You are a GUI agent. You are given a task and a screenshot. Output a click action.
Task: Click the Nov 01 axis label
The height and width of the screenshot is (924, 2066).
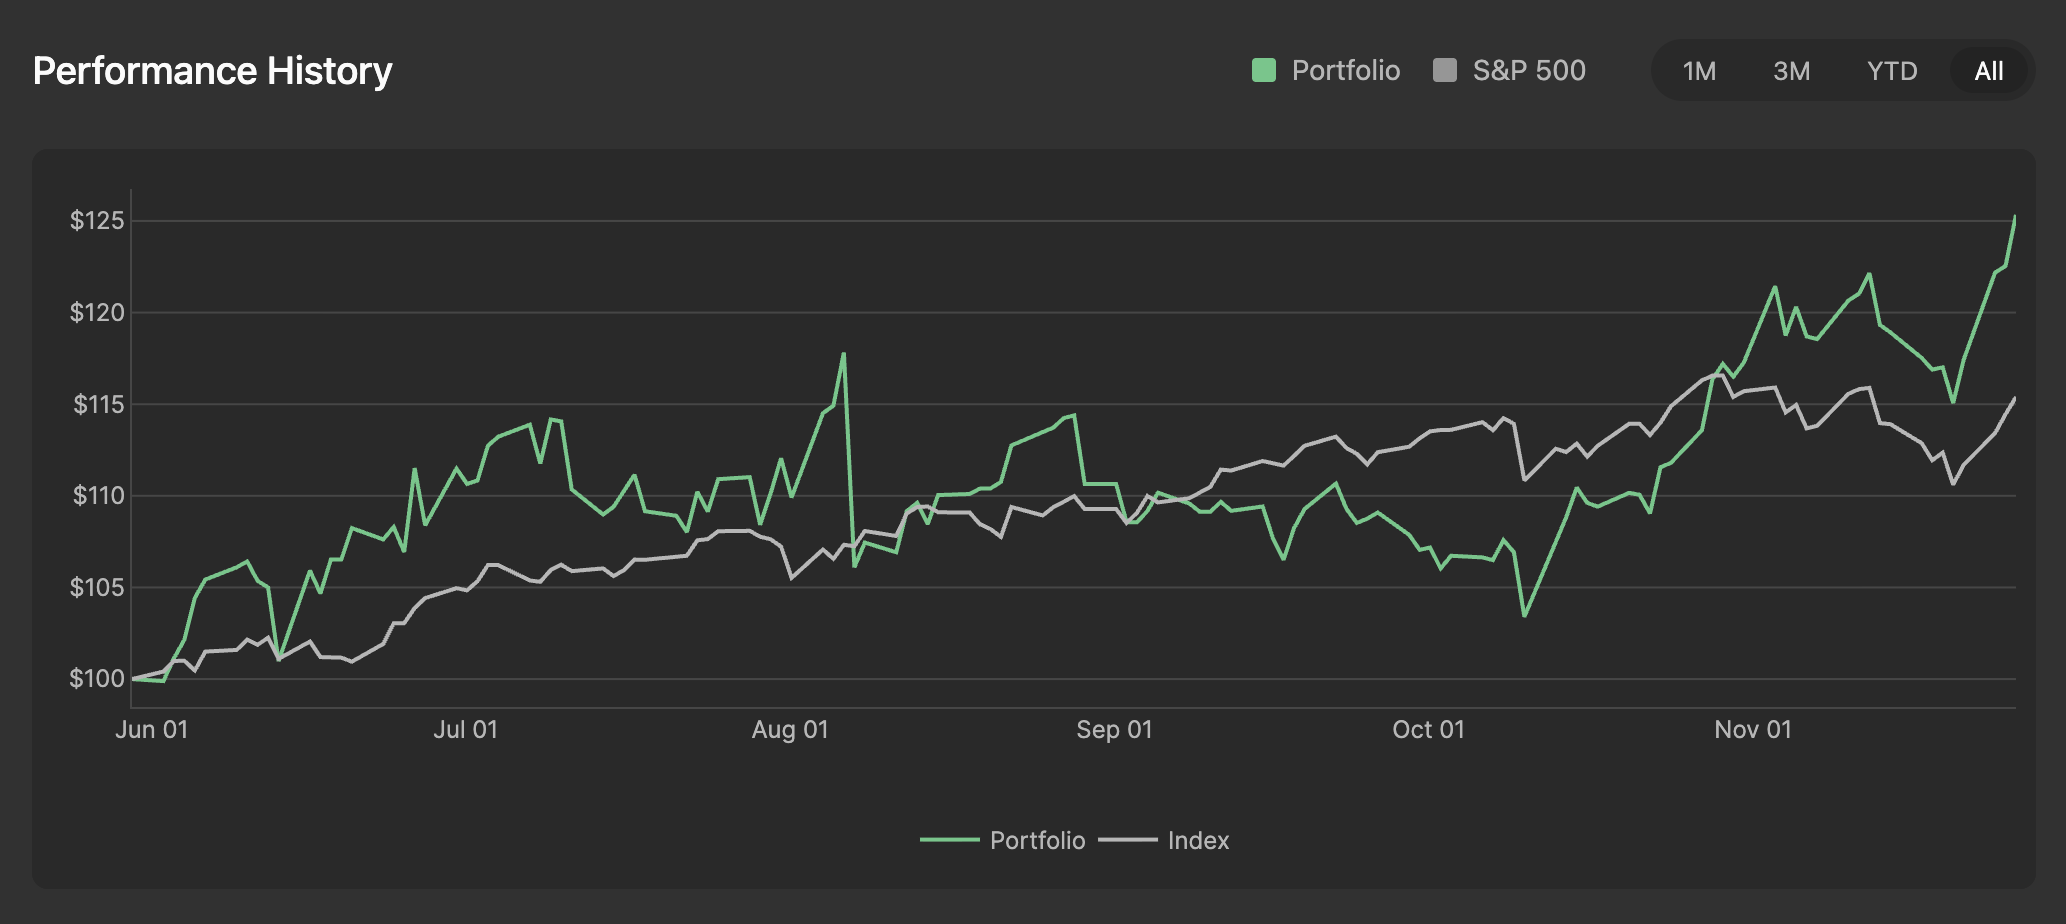coord(1753,730)
